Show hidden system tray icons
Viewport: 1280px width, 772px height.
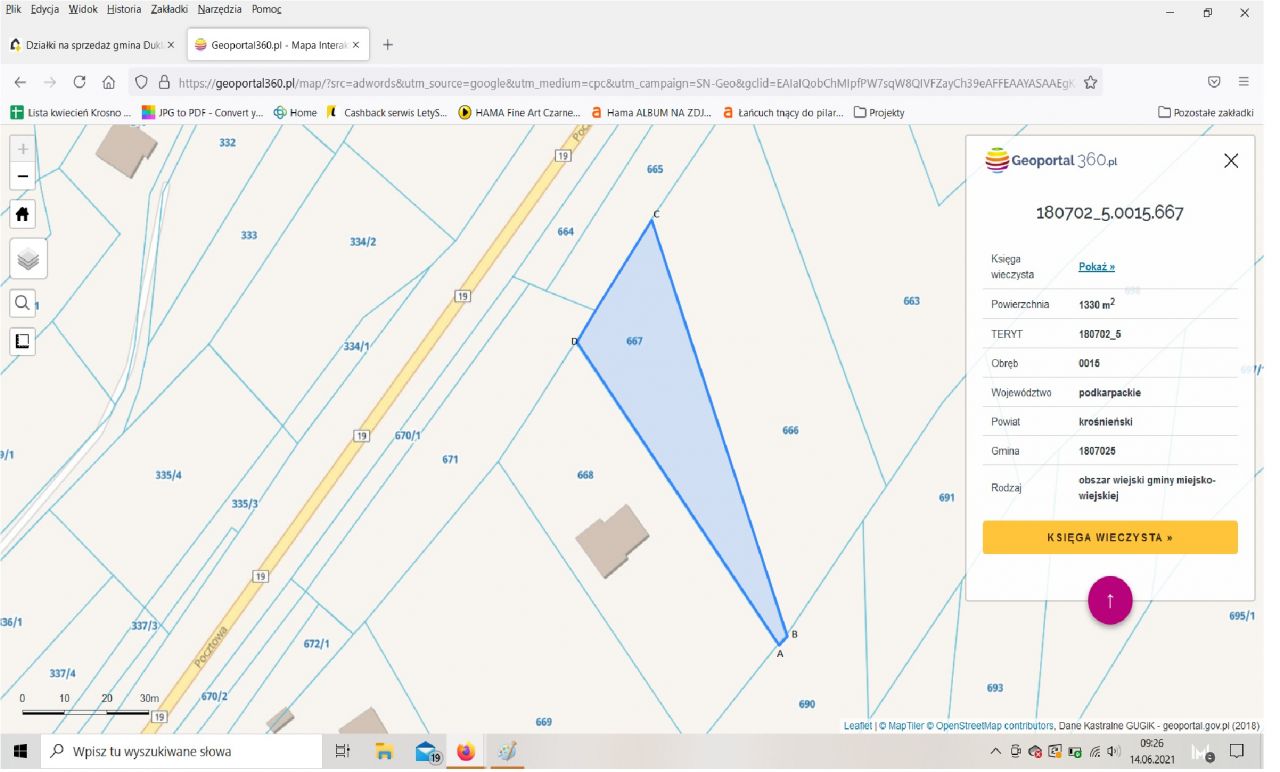coord(996,752)
